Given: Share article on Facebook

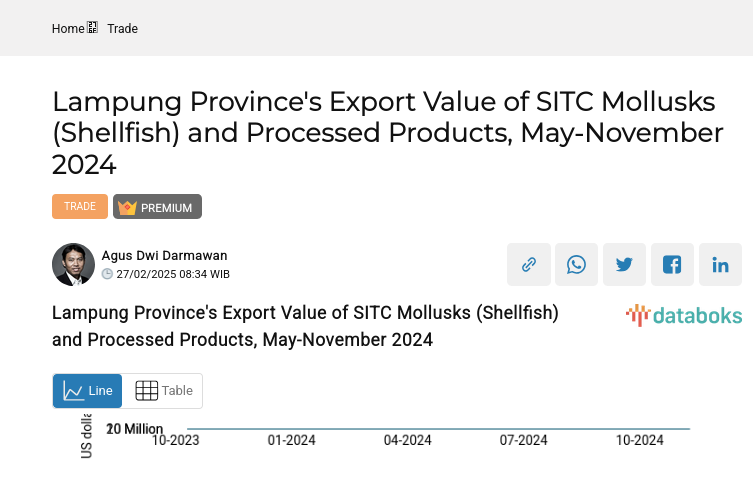Looking at the screenshot, I should [673, 265].
